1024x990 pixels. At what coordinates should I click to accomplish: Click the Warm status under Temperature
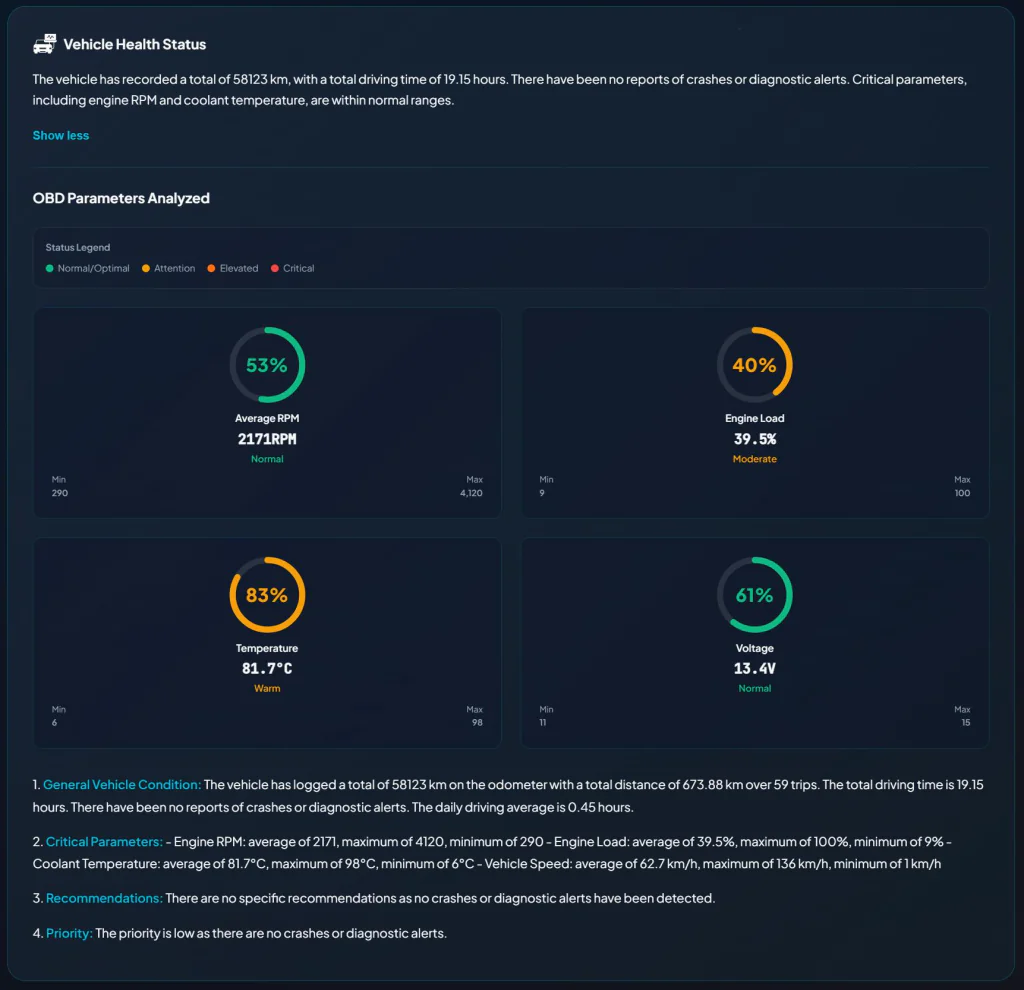coord(267,688)
